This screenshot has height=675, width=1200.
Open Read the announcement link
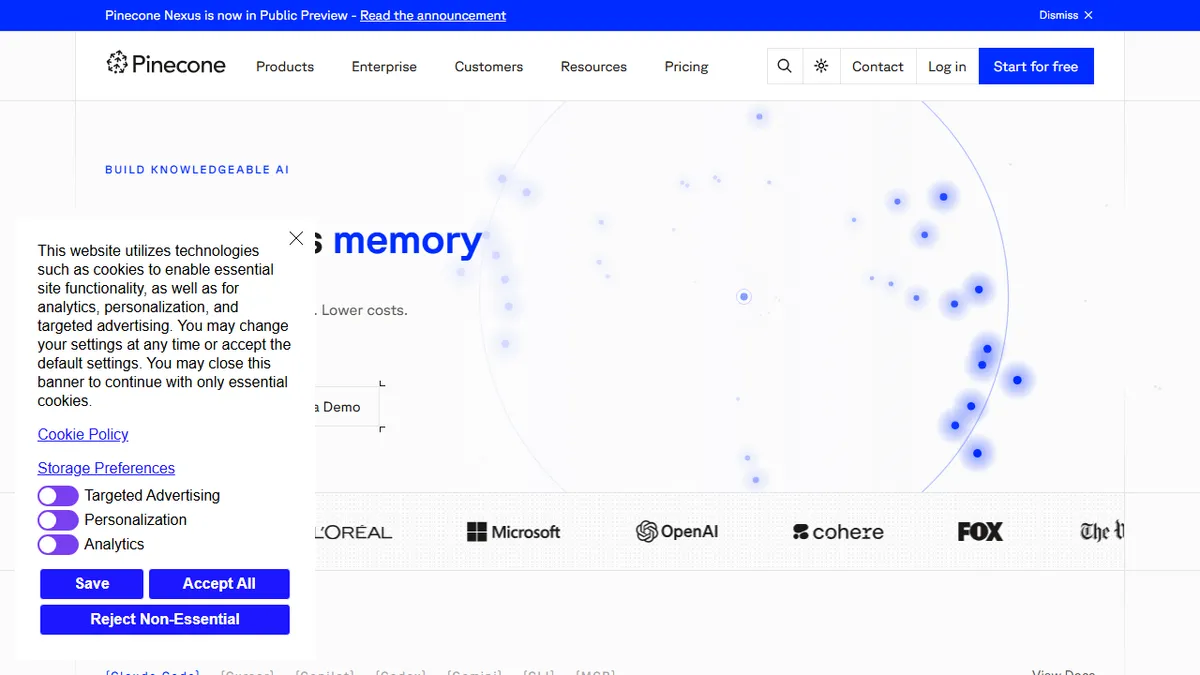pyautogui.click(x=433, y=15)
